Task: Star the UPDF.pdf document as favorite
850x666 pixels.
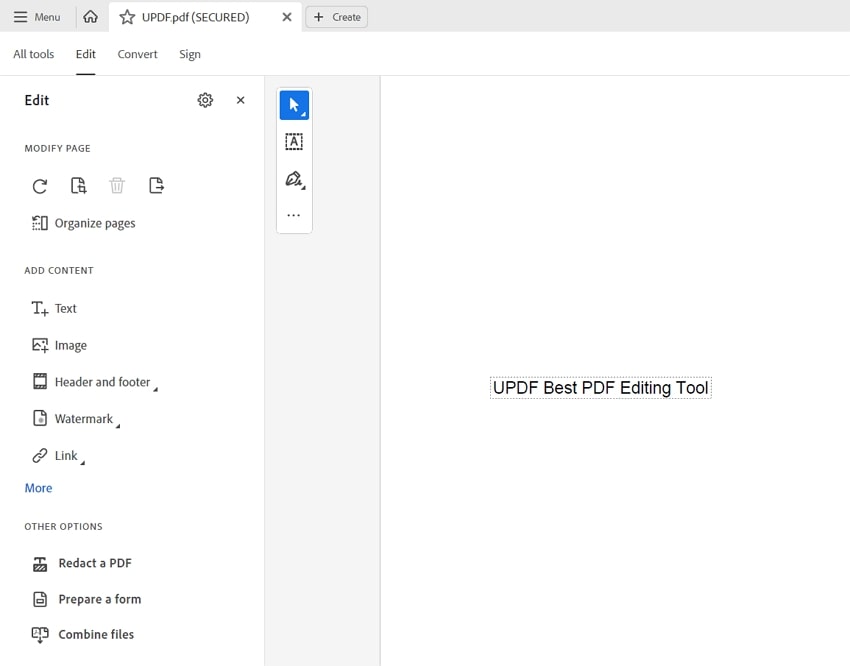Action: pyautogui.click(x=127, y=17)
